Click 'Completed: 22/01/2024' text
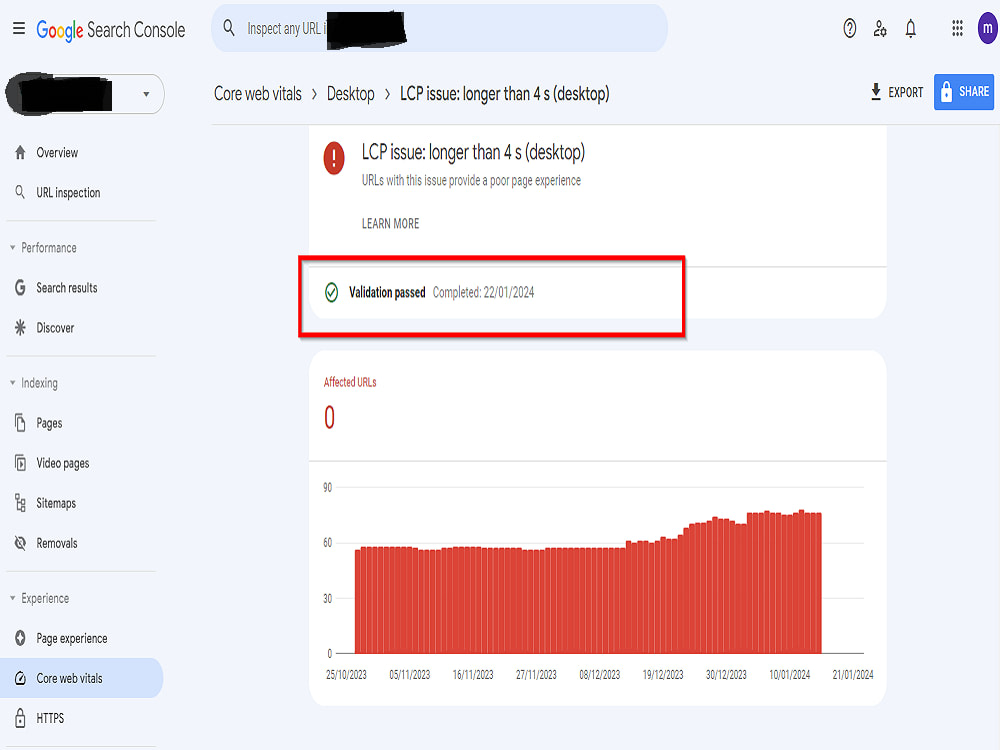 (483, 292)
